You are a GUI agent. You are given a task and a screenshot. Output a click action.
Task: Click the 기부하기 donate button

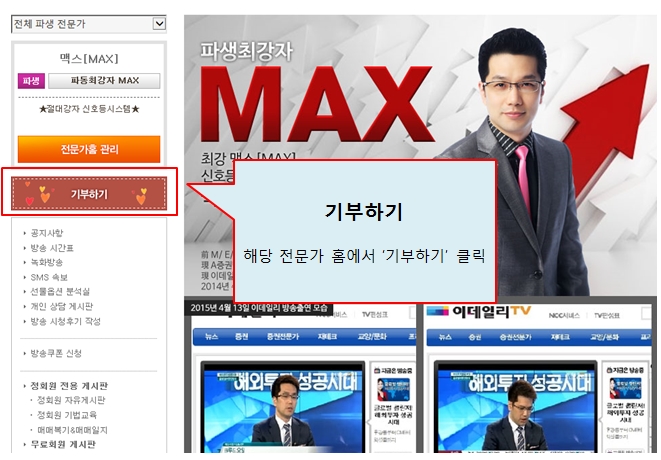pos(89,194)
